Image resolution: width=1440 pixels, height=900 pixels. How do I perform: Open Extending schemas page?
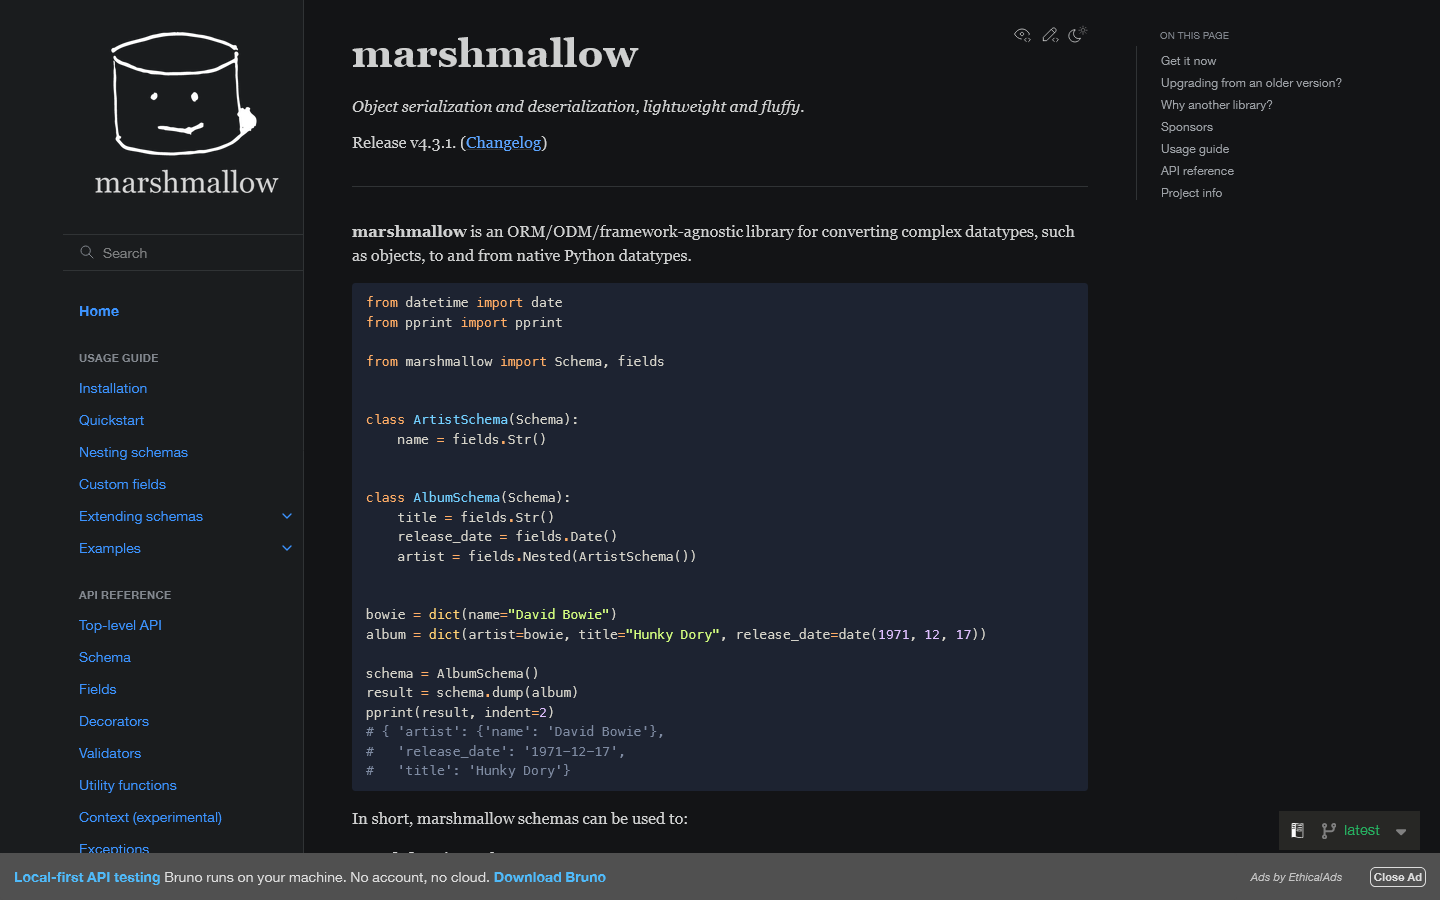click(x=141, y=516)
